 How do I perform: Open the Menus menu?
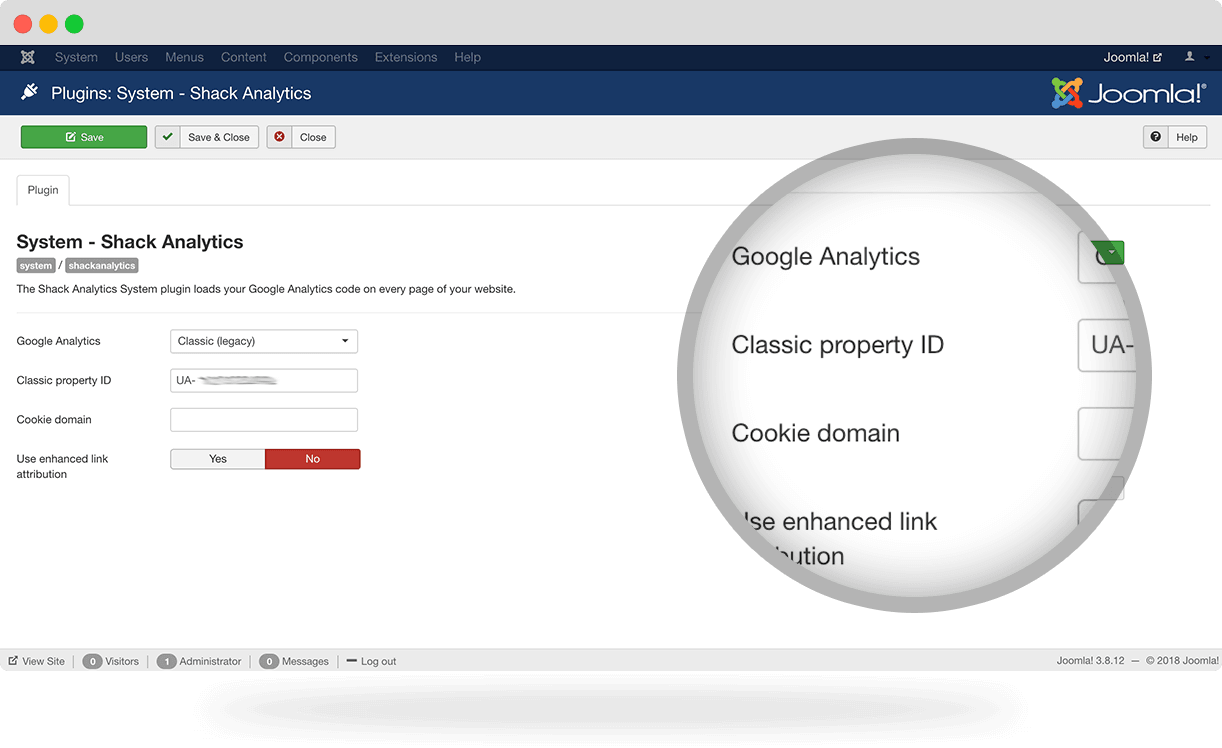pyautogui.click(x=184, y=57)
